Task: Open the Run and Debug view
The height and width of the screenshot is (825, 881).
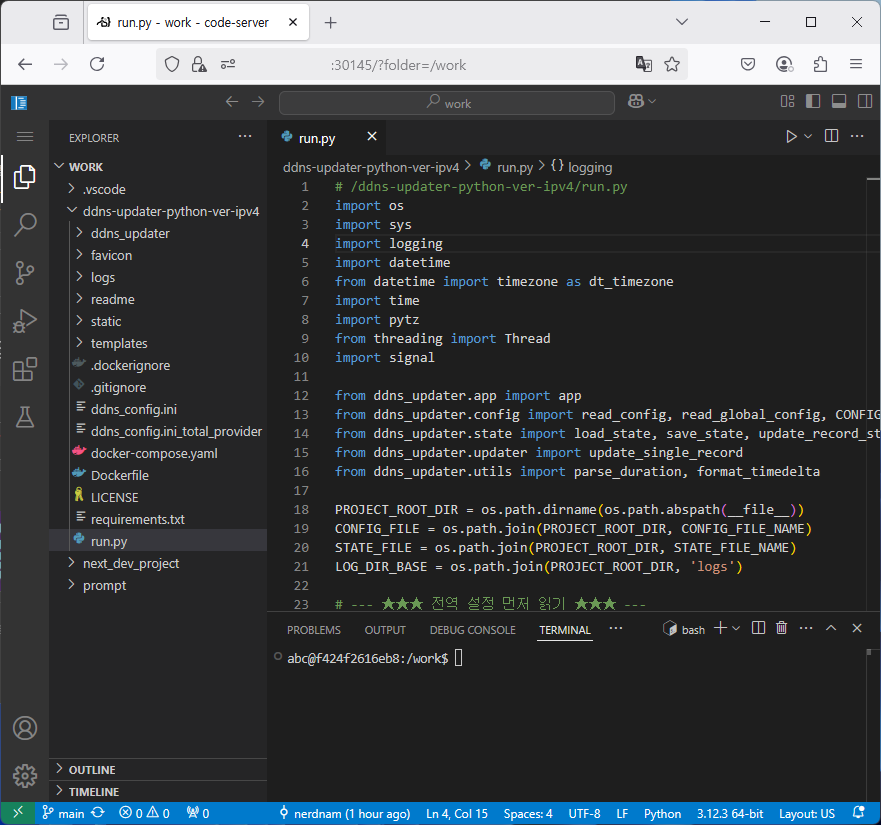Action: click(x=24, y=321)
